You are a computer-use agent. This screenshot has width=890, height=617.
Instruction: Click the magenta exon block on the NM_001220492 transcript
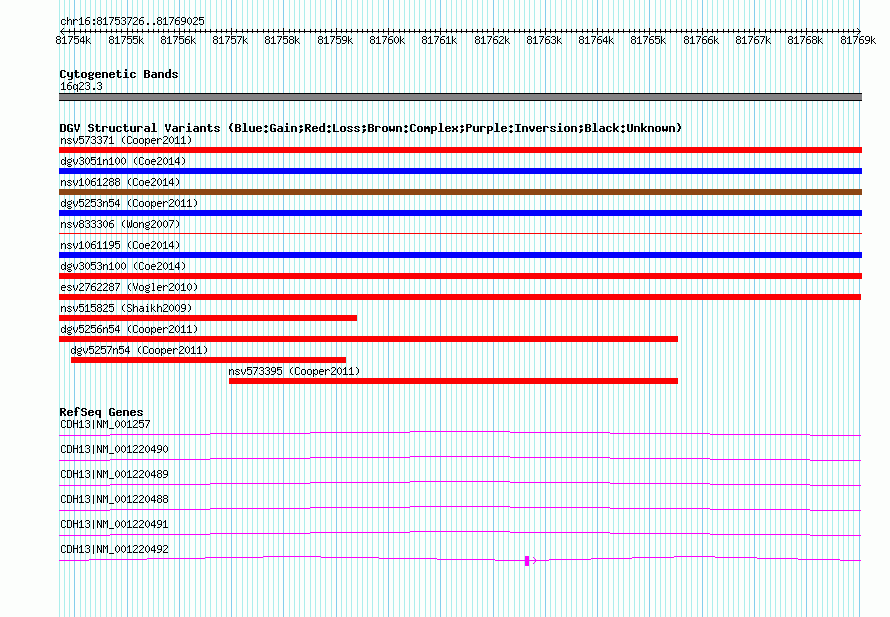point(527,561)
